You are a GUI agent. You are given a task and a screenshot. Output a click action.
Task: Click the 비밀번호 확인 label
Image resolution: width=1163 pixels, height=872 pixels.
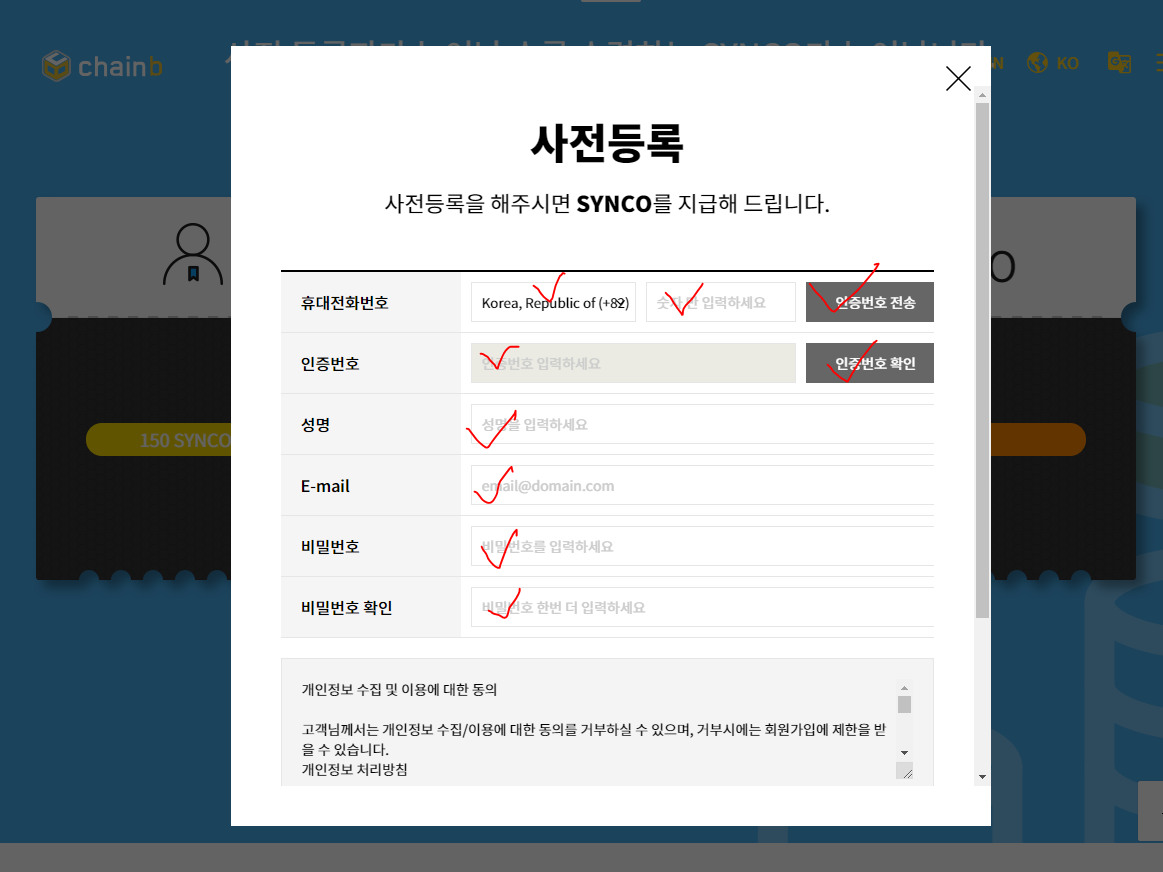click(x=346, y=607)
